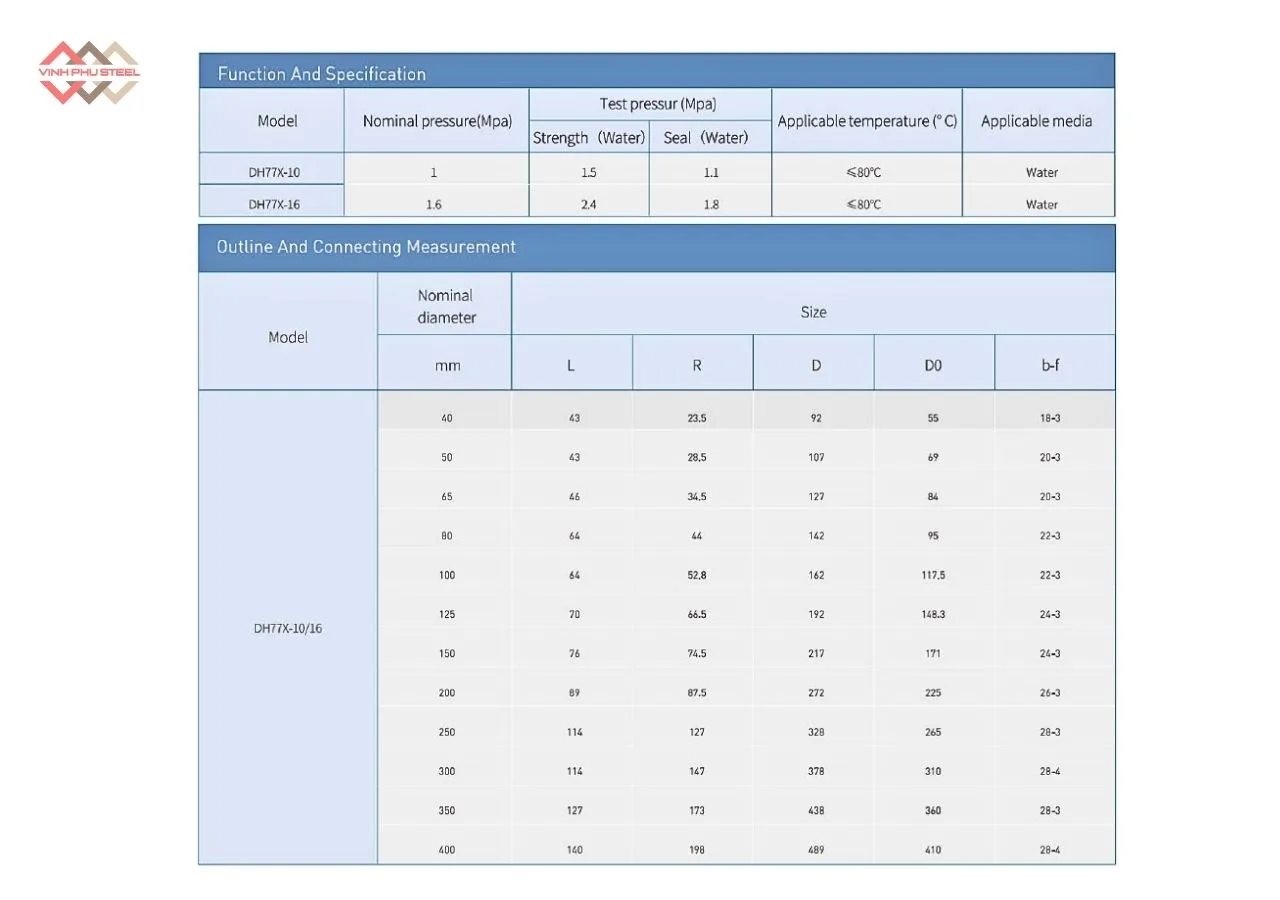Screen dimensions: 1280x900
Task: Select the 489 value in D column
Action: coord(816,850)
